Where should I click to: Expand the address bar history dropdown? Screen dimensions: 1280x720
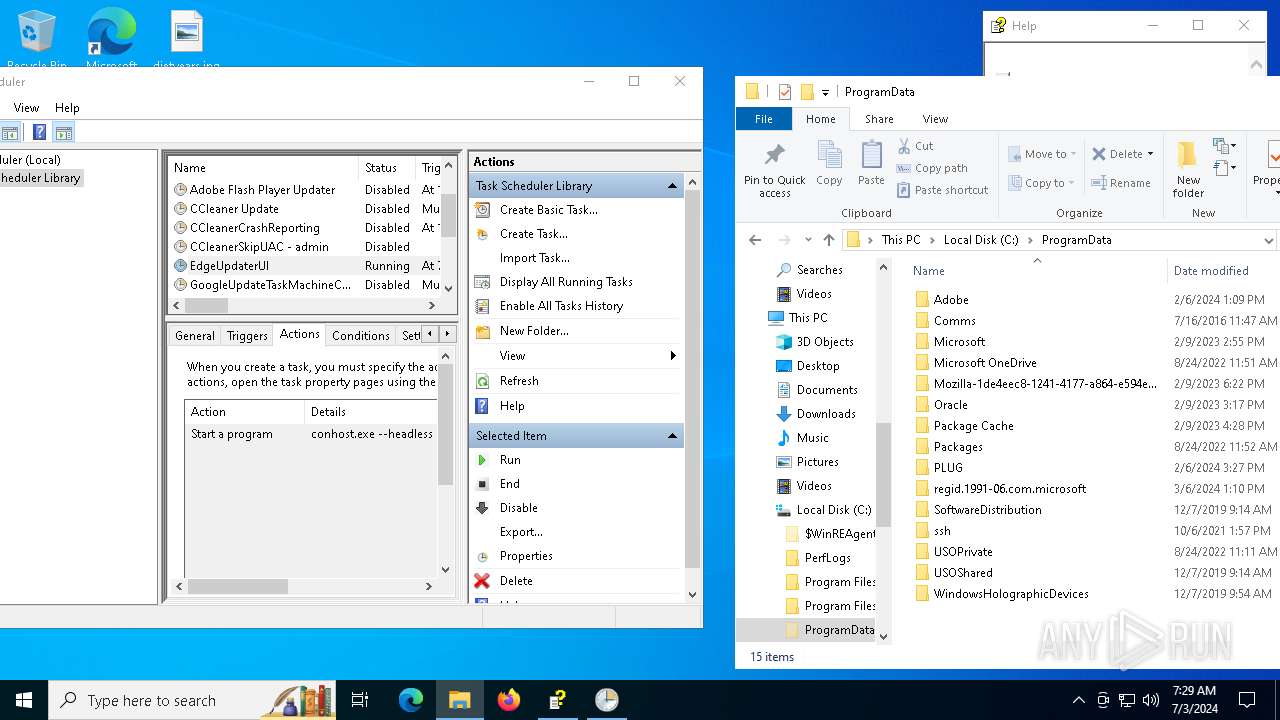[x=1268, y=240]
